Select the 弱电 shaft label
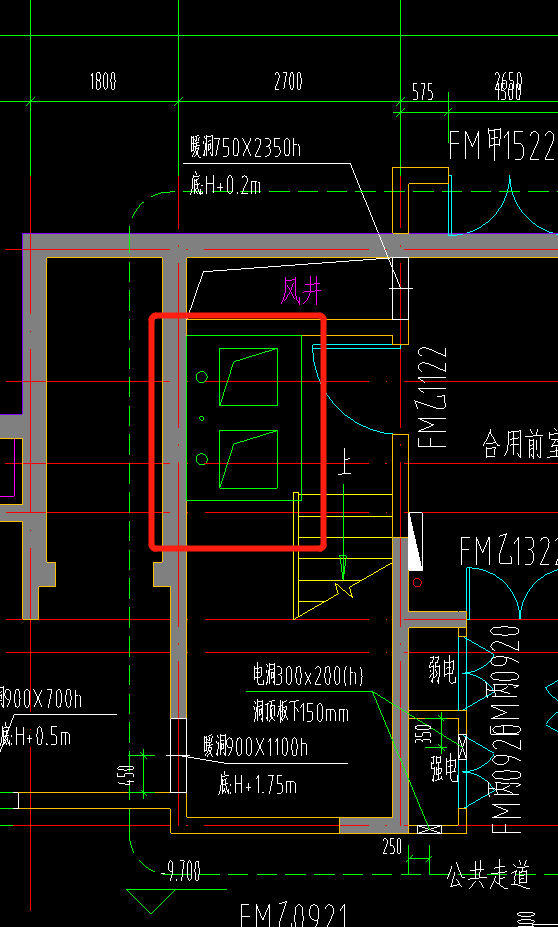The width and height of the screenshot is (558, 927). 443,671
